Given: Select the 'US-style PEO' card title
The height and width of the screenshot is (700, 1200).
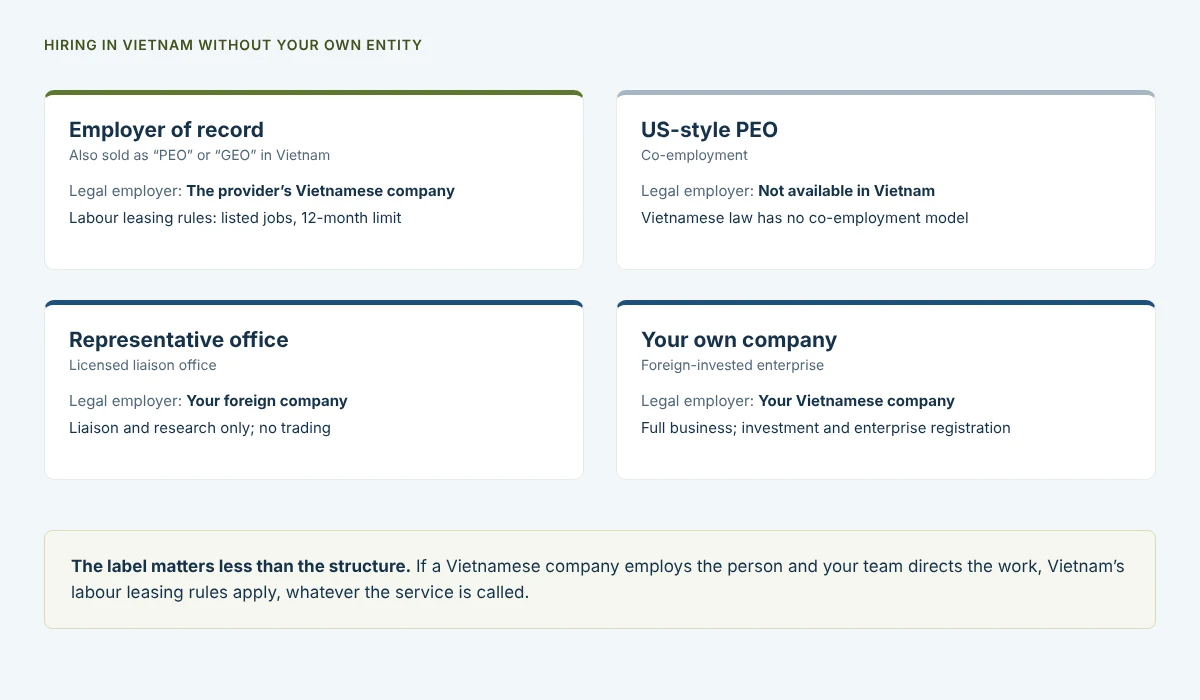Looking at the screenshot, I should click(x=709, y=130).
